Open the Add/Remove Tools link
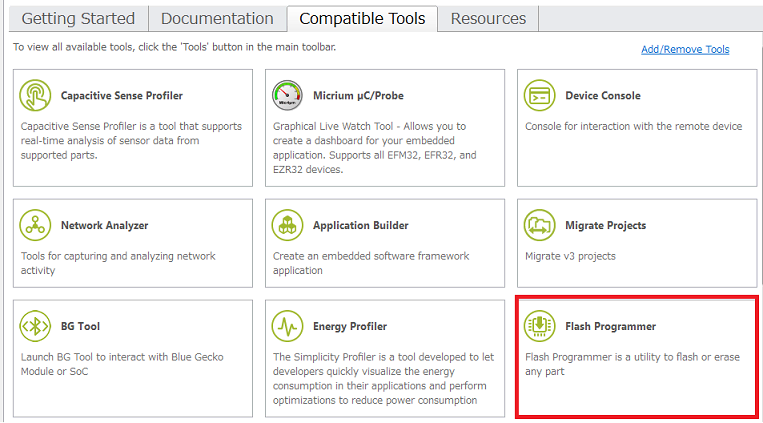This screenshot has width=763, height=423. pos(685,49)
